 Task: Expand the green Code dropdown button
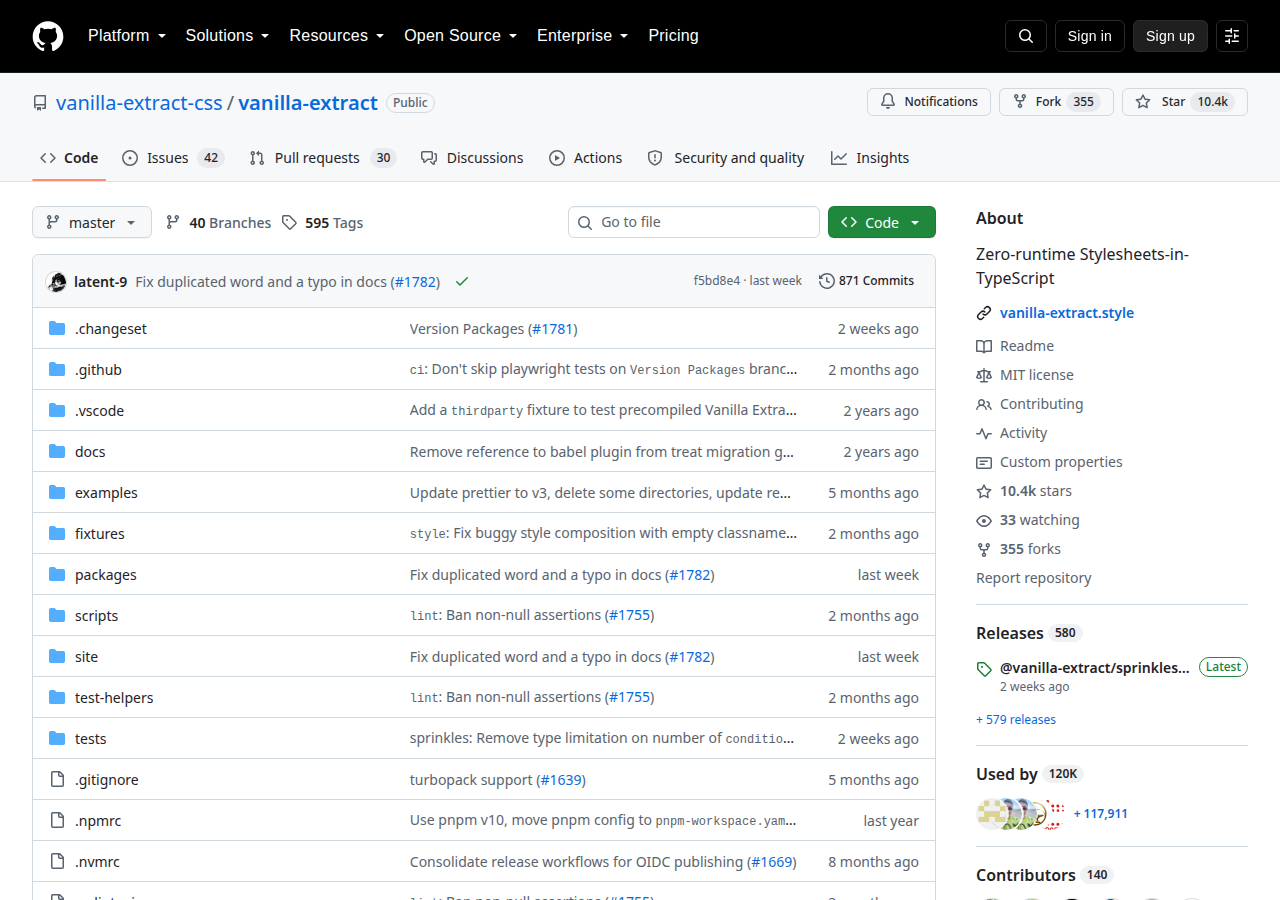pyautogui.click(x=882, y=222)
